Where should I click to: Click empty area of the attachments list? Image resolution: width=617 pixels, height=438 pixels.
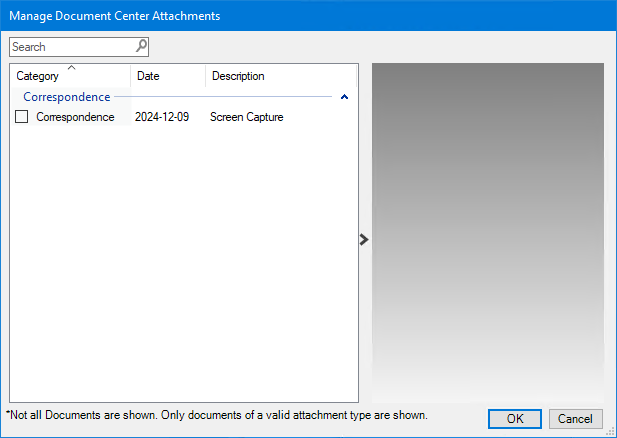tap(180, 270)
